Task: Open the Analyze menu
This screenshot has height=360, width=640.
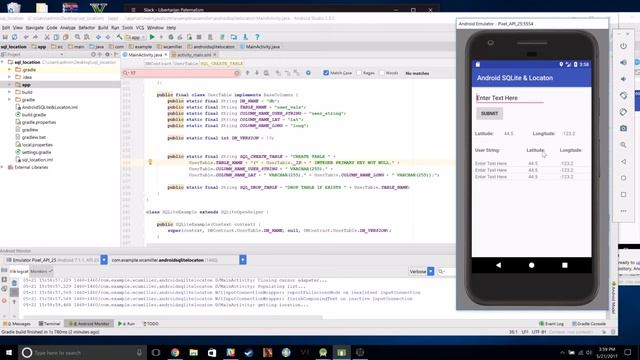Action: [x=68, y=28]
